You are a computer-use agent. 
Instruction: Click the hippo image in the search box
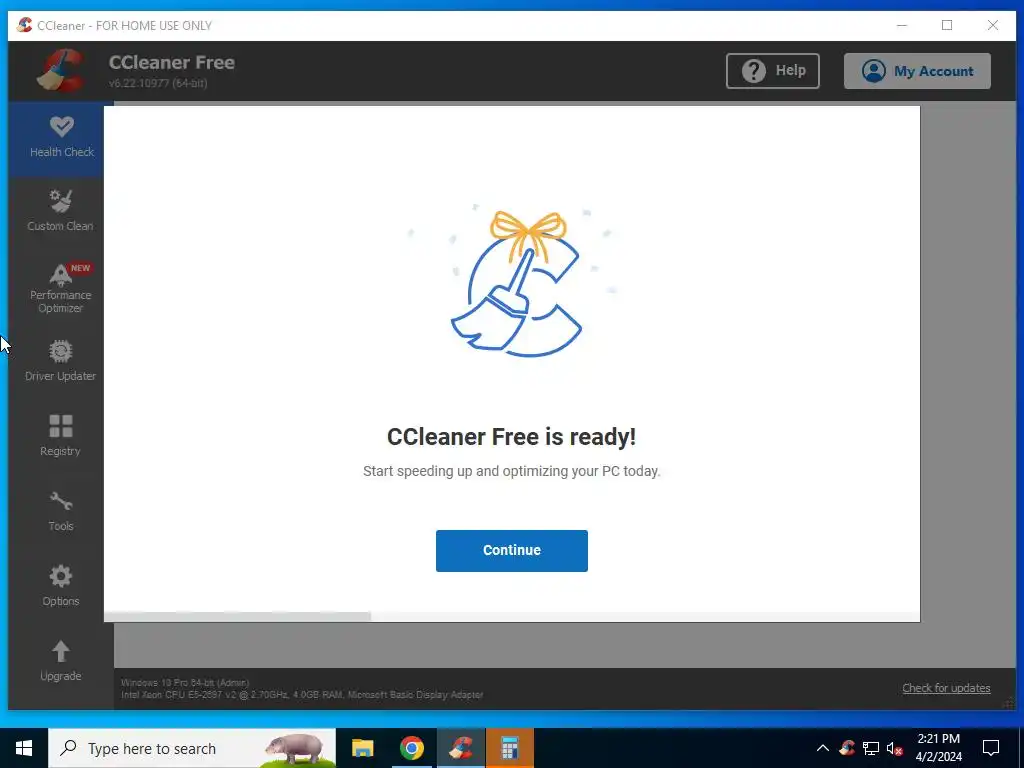[x=295, y=749]
